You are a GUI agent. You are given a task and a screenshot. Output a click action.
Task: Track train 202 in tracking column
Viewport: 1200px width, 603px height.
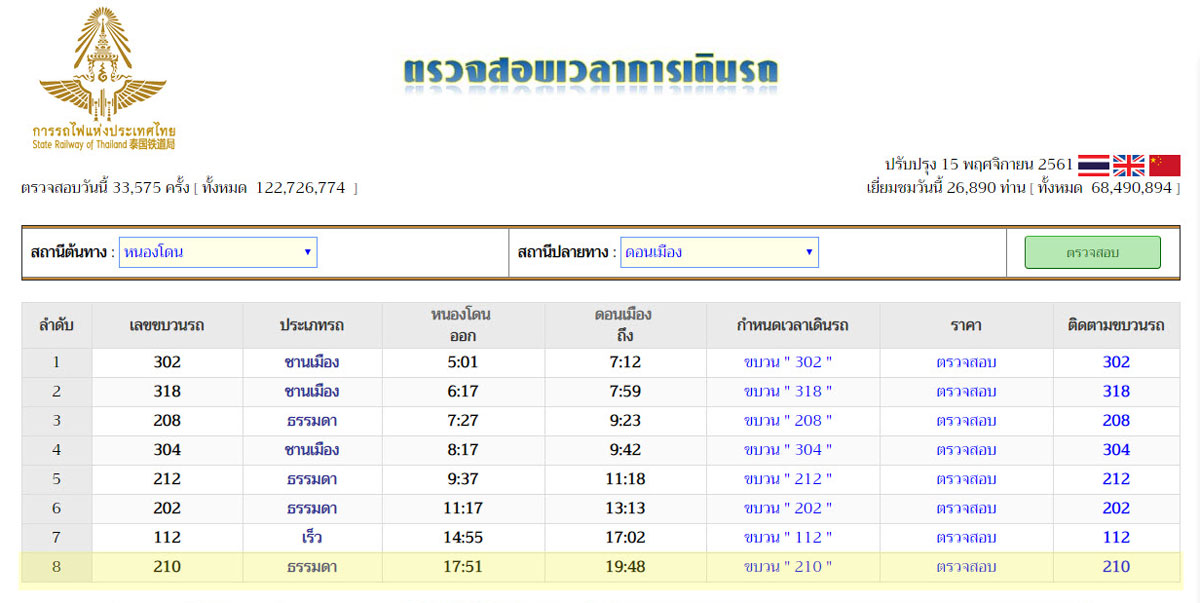pos(1116,508)
